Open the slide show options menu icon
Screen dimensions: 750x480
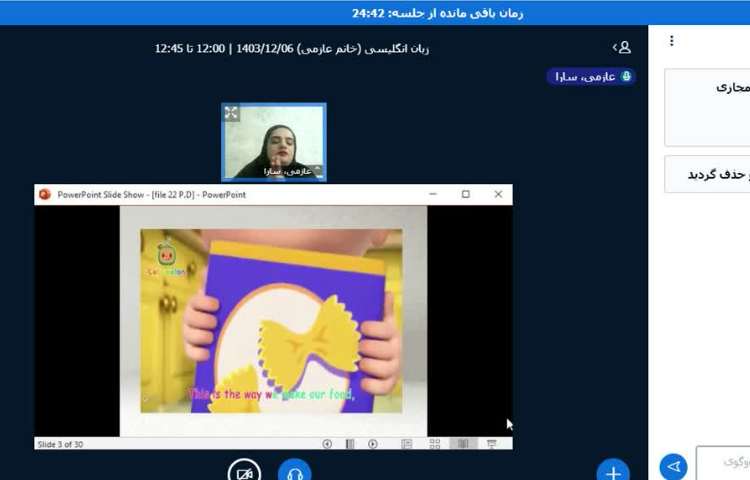pyautogui.click(x=350, y=444)
